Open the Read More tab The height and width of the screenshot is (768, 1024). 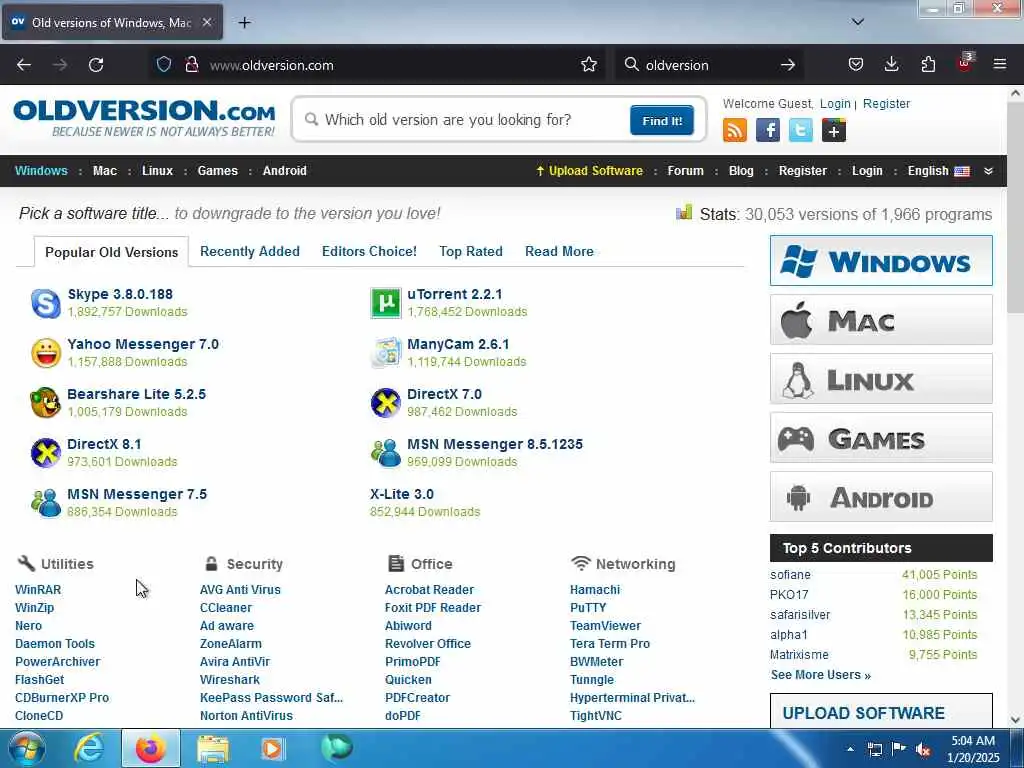click(x=559, y=251)
